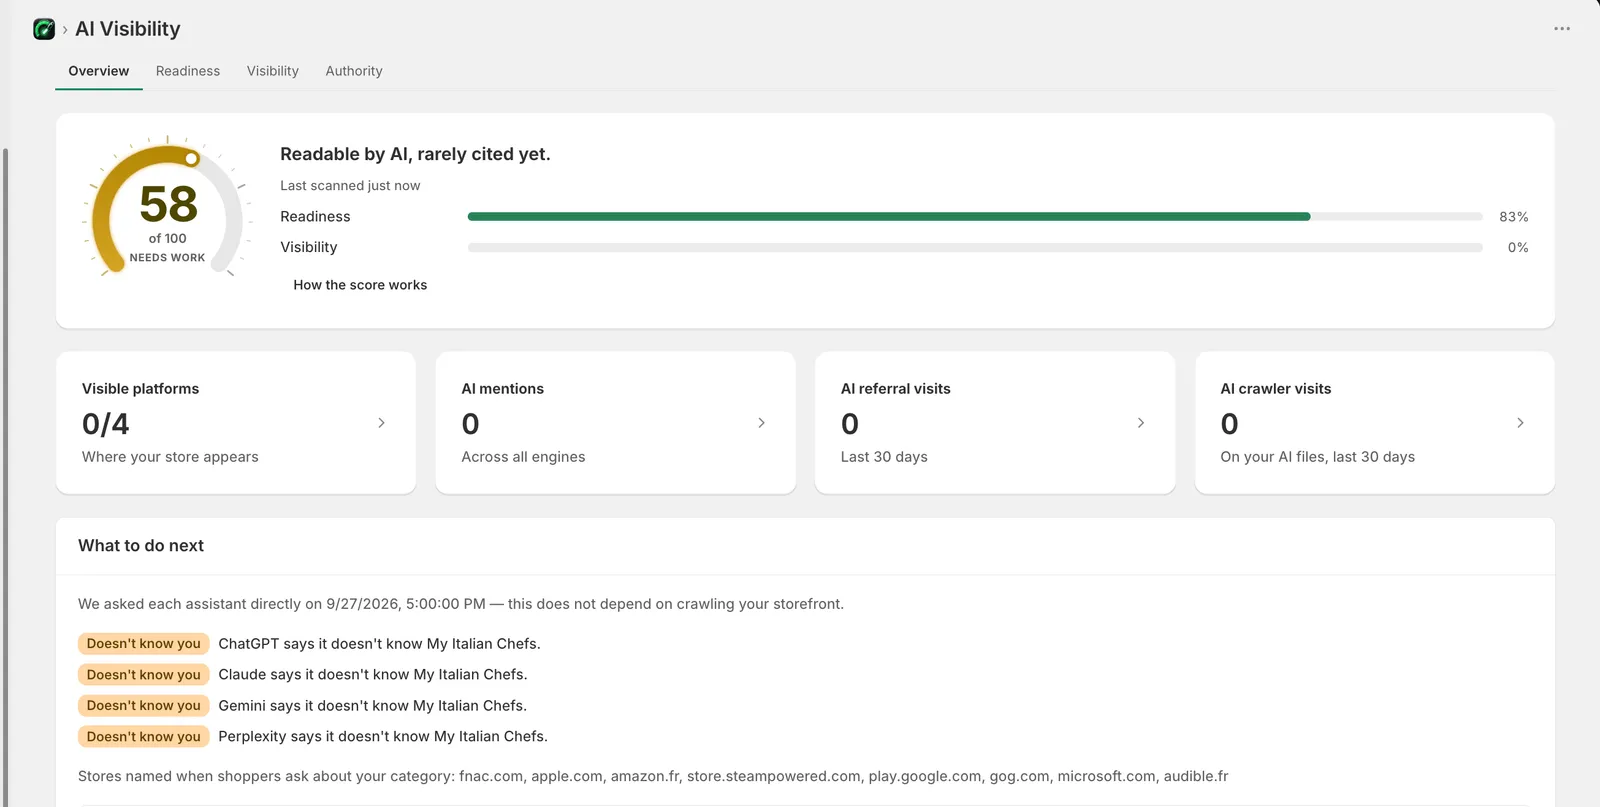
Task: Click the Last scanned just now text
Action: [x=350, y=186]
